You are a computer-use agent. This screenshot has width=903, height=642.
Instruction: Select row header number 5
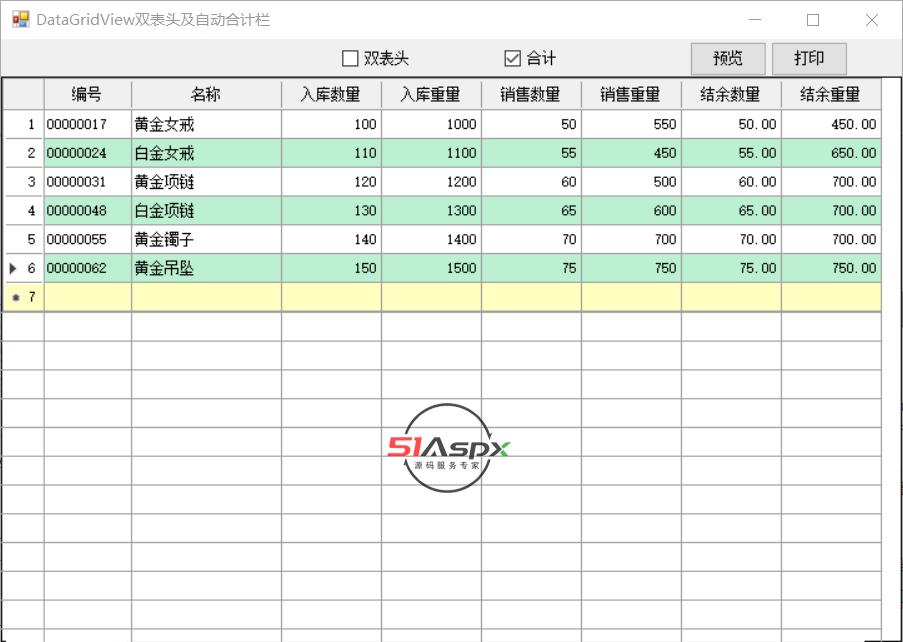[x=24, y=240]
